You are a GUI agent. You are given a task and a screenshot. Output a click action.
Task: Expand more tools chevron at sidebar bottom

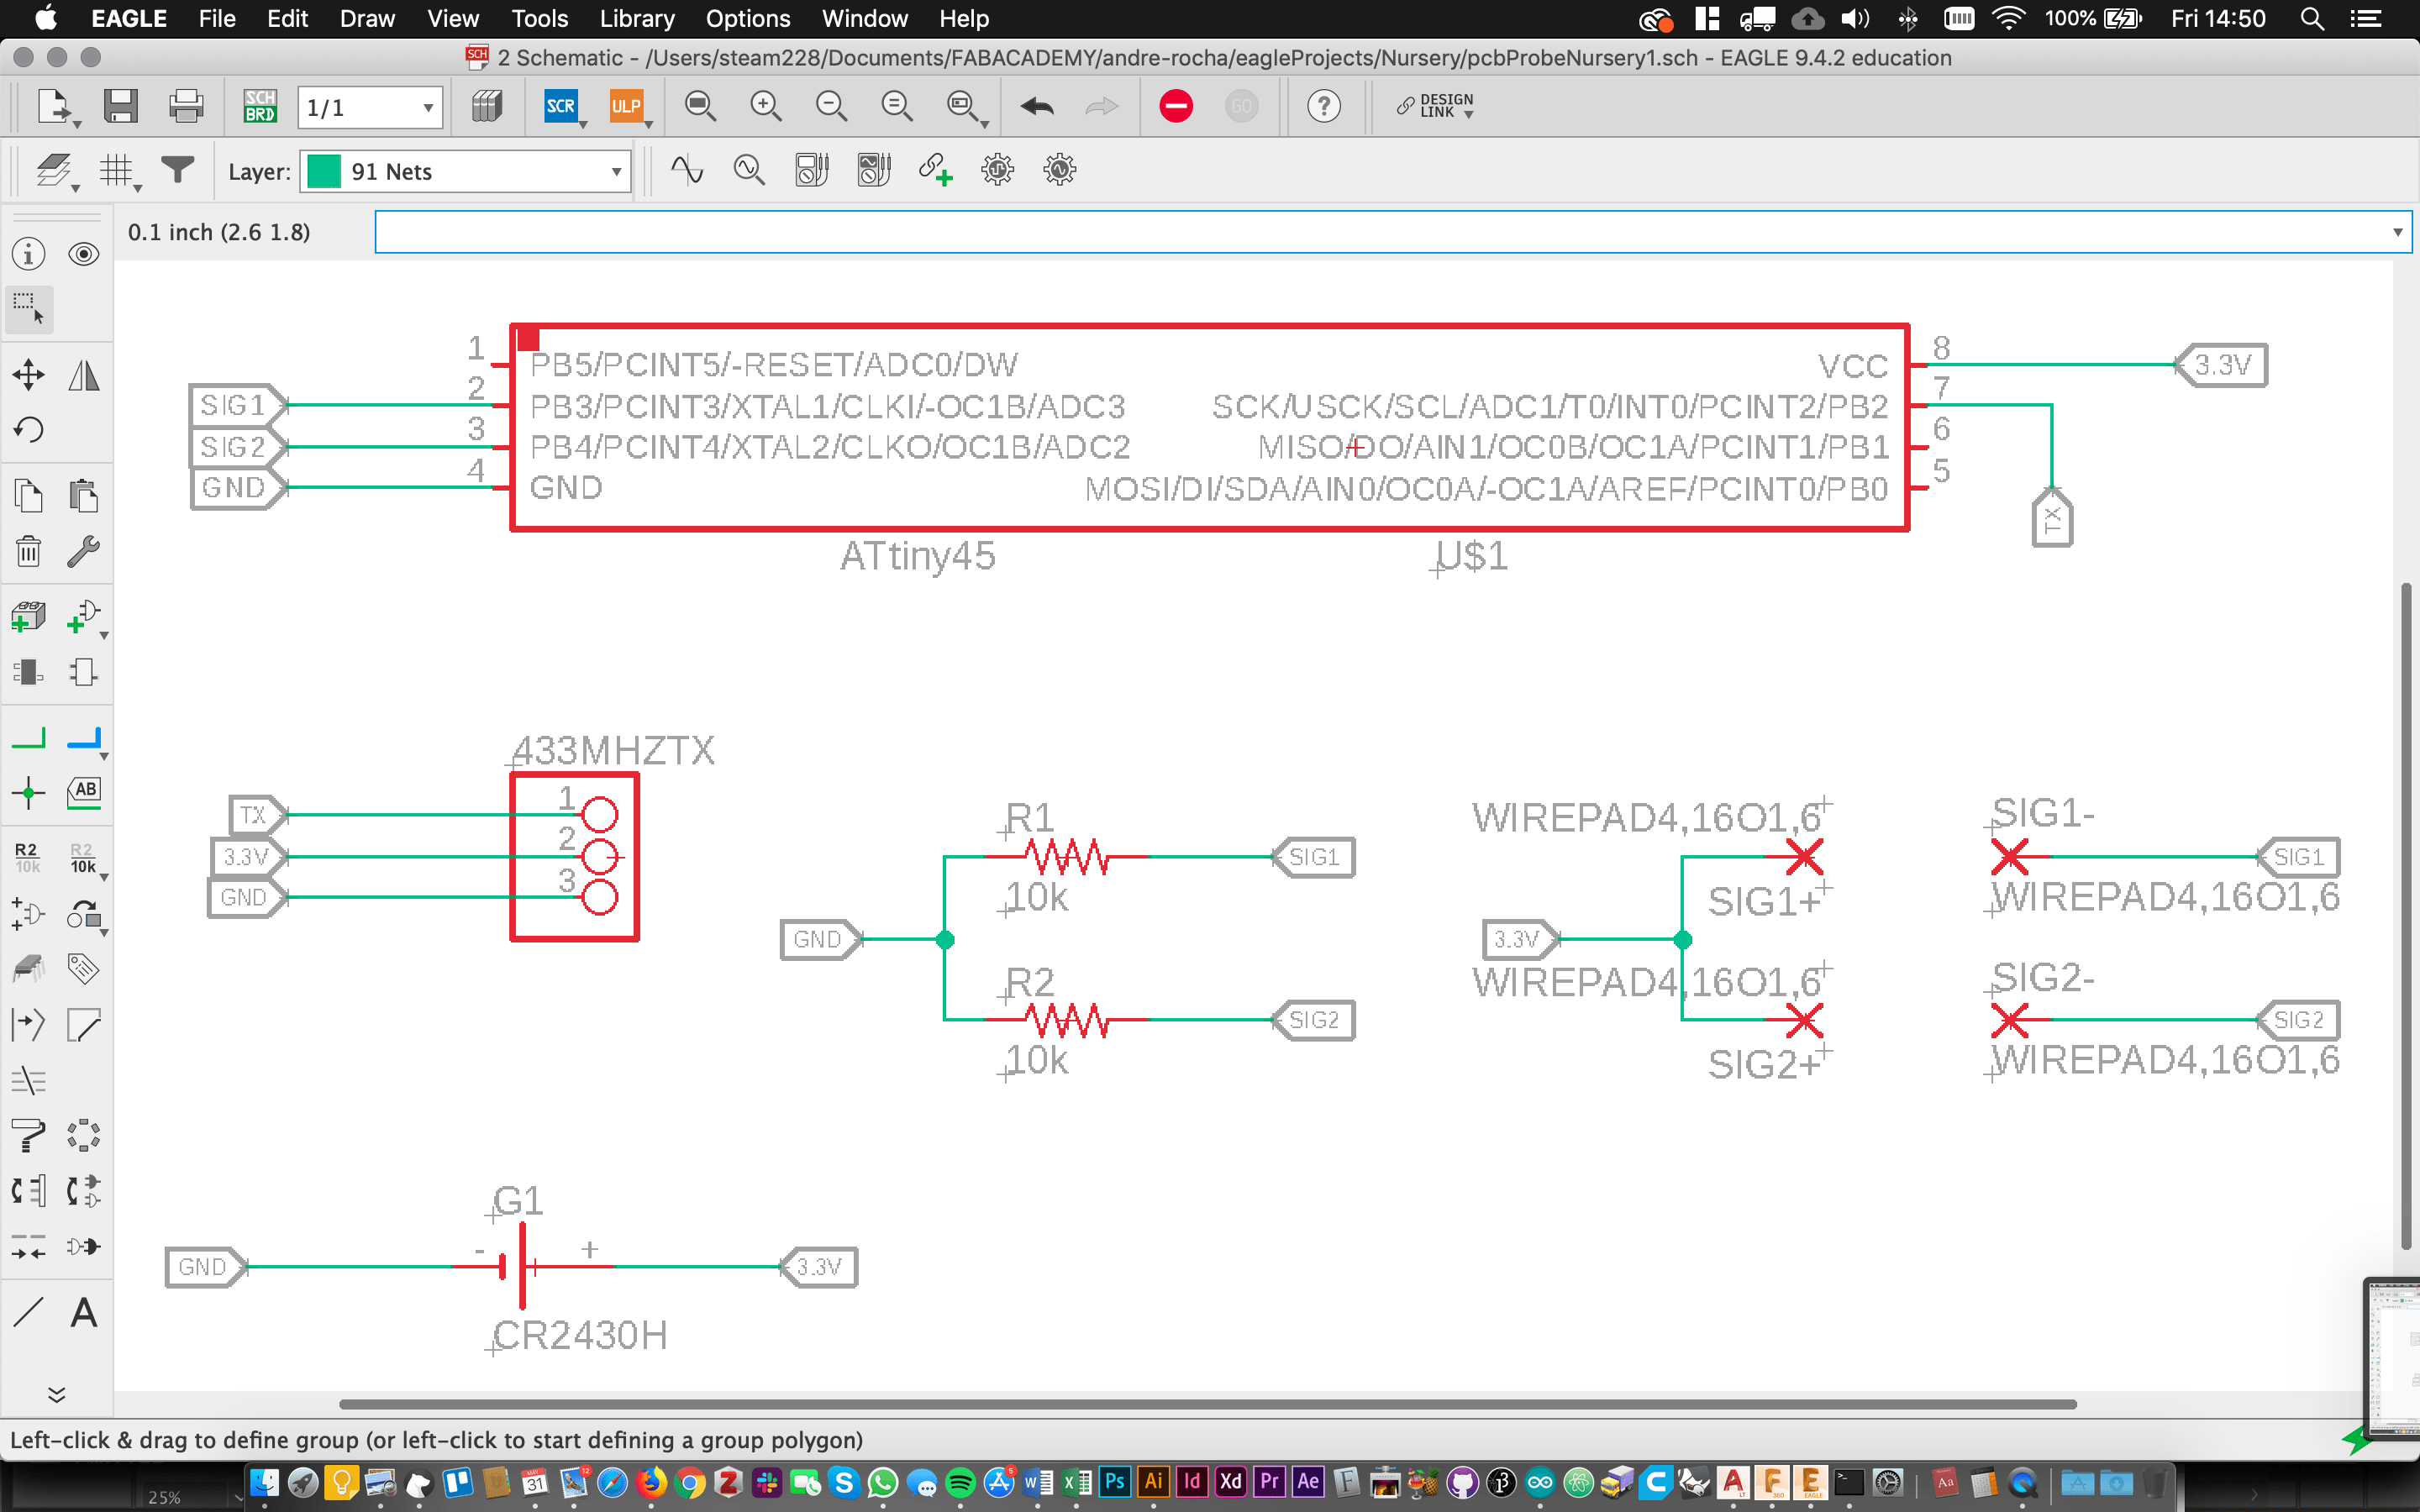point(57,1394)
